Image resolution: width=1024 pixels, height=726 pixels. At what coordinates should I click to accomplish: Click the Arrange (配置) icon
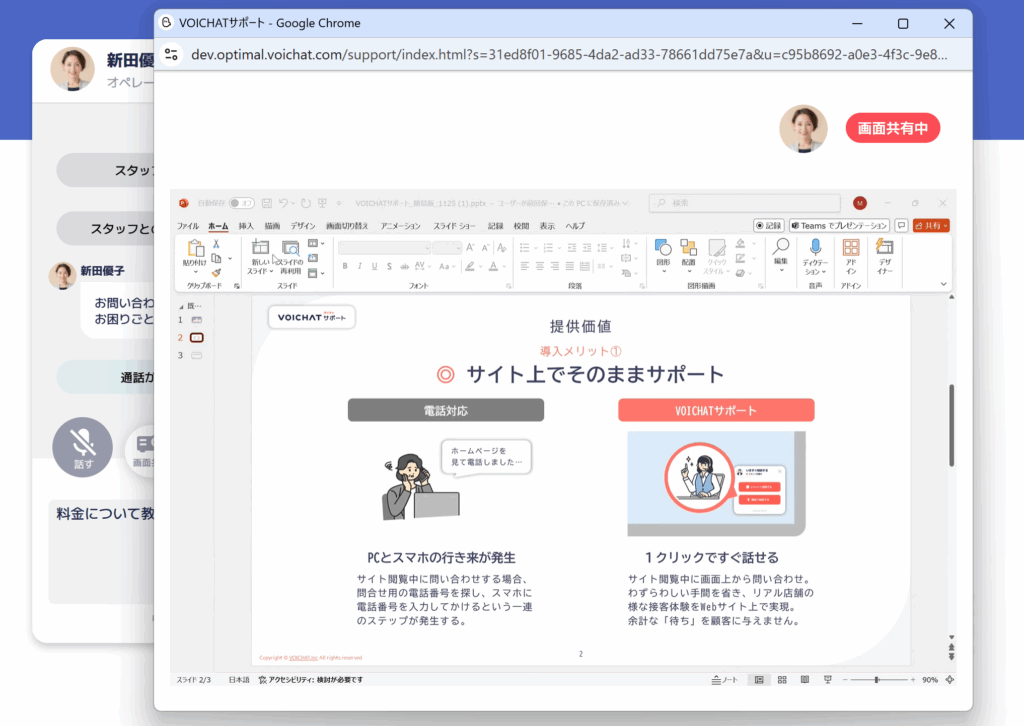[x=688, y=247]
